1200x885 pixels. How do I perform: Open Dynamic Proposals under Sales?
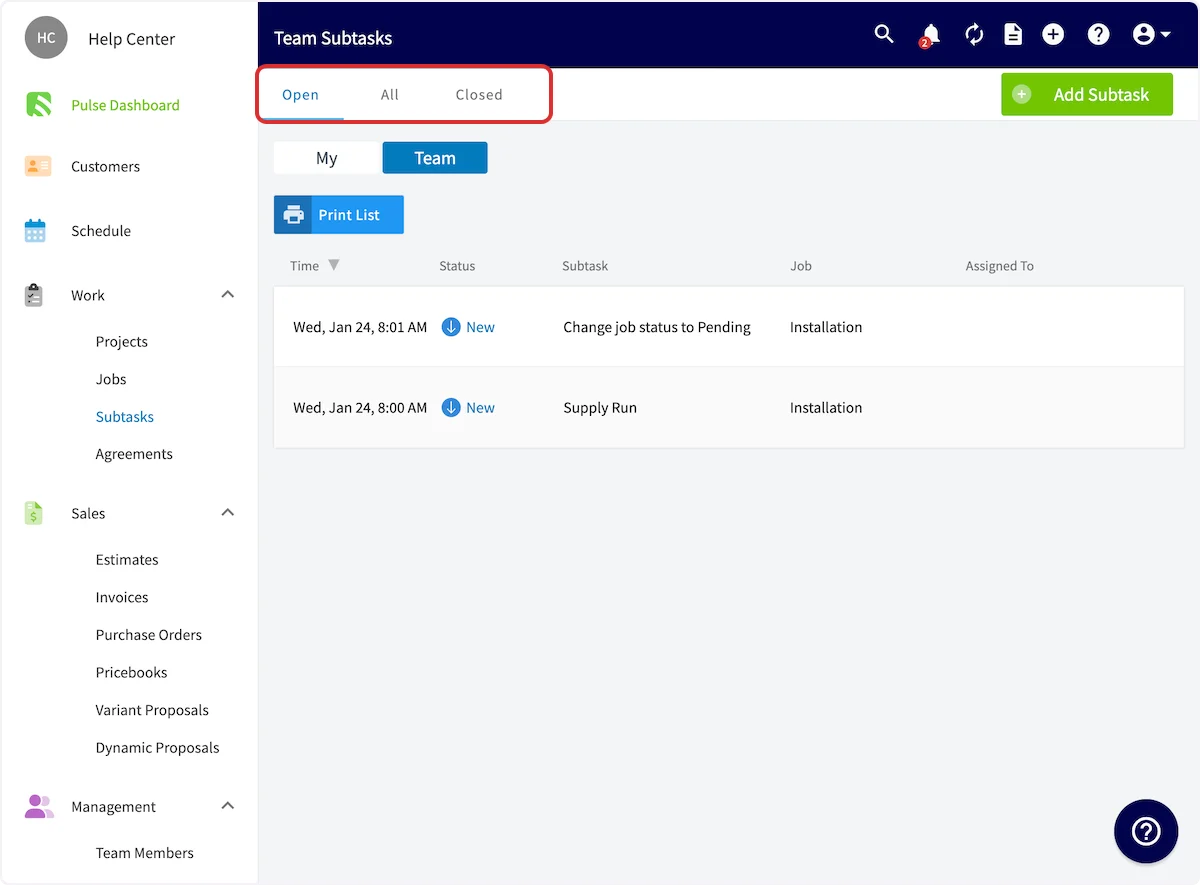tap(157, 748)
